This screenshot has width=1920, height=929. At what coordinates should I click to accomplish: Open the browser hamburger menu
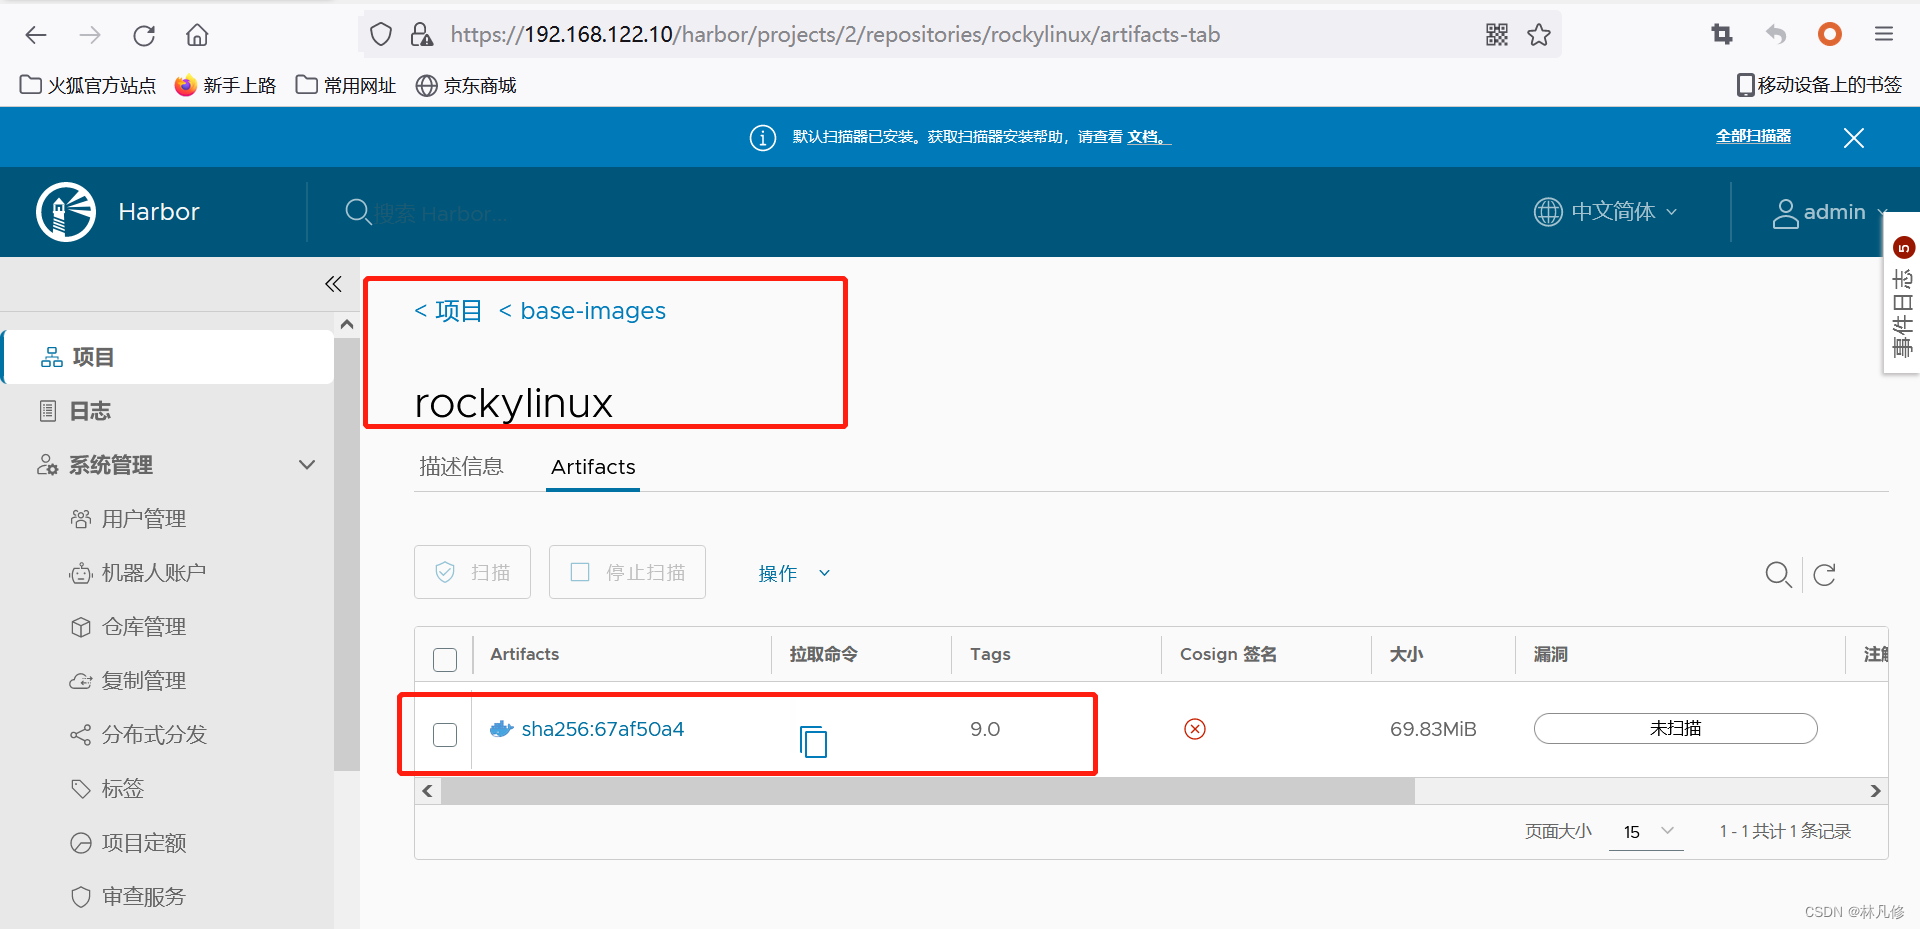(x=1884, y=35)
